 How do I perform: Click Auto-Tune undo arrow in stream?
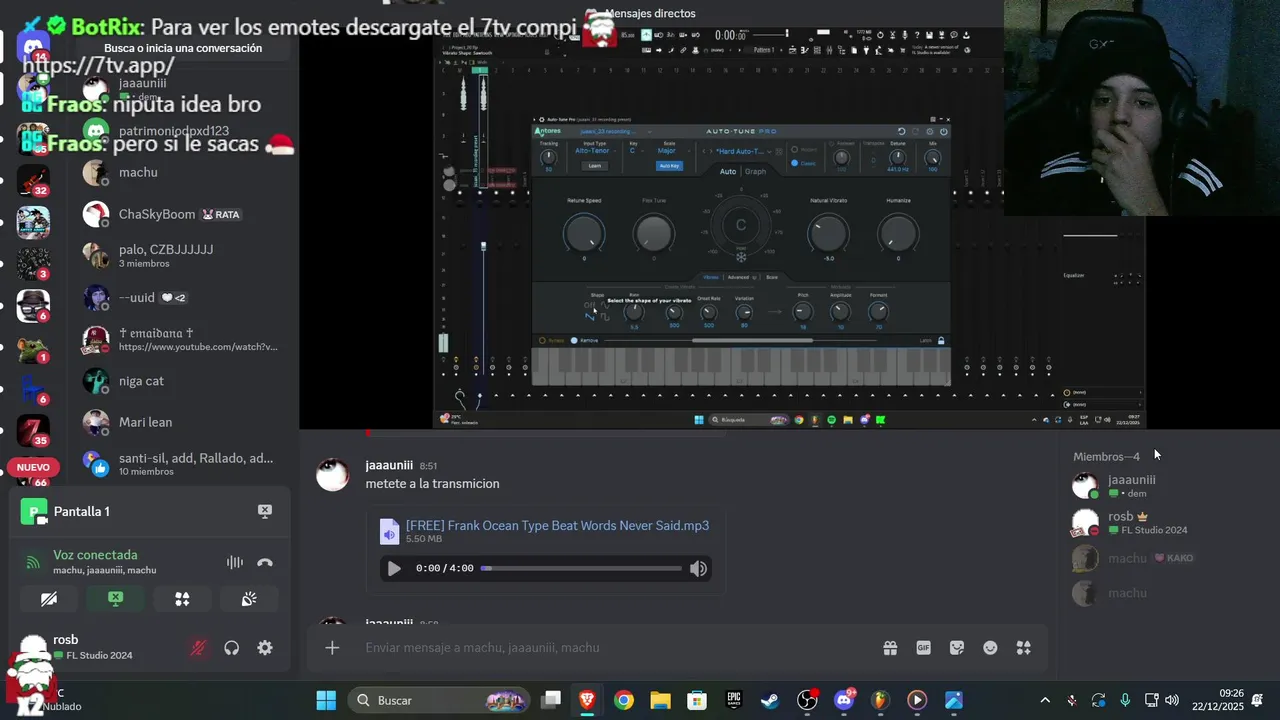902,131
